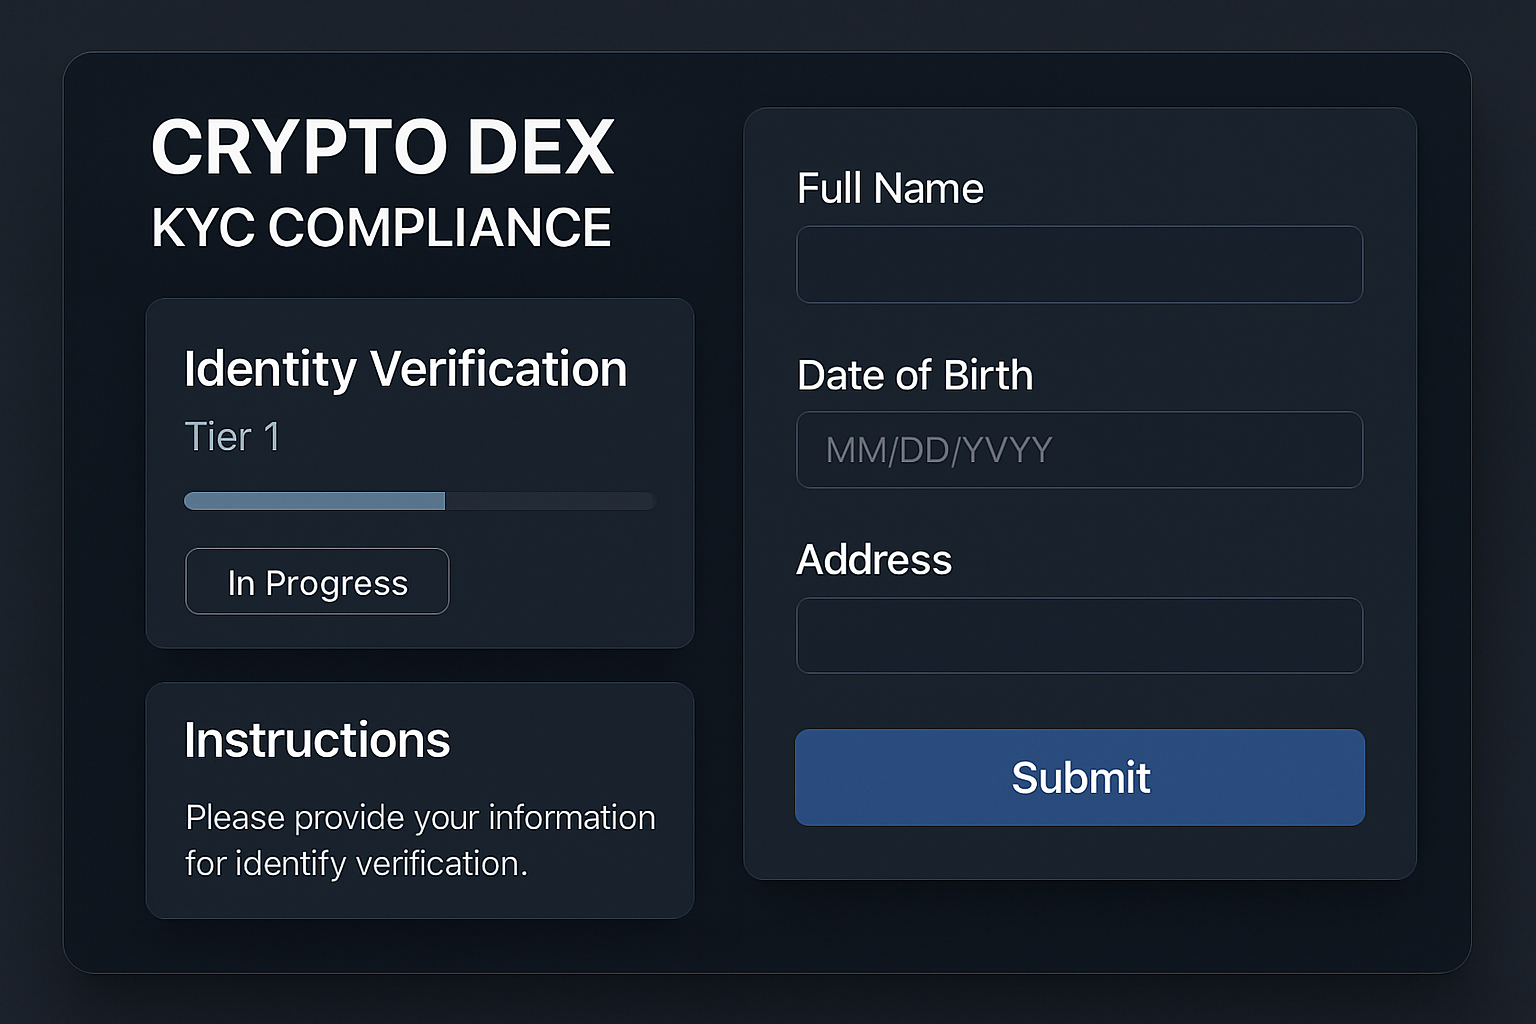Click the MM/DD/YVYY placeholder text
Screen dimensions: 1536x1024
[936, 450]
